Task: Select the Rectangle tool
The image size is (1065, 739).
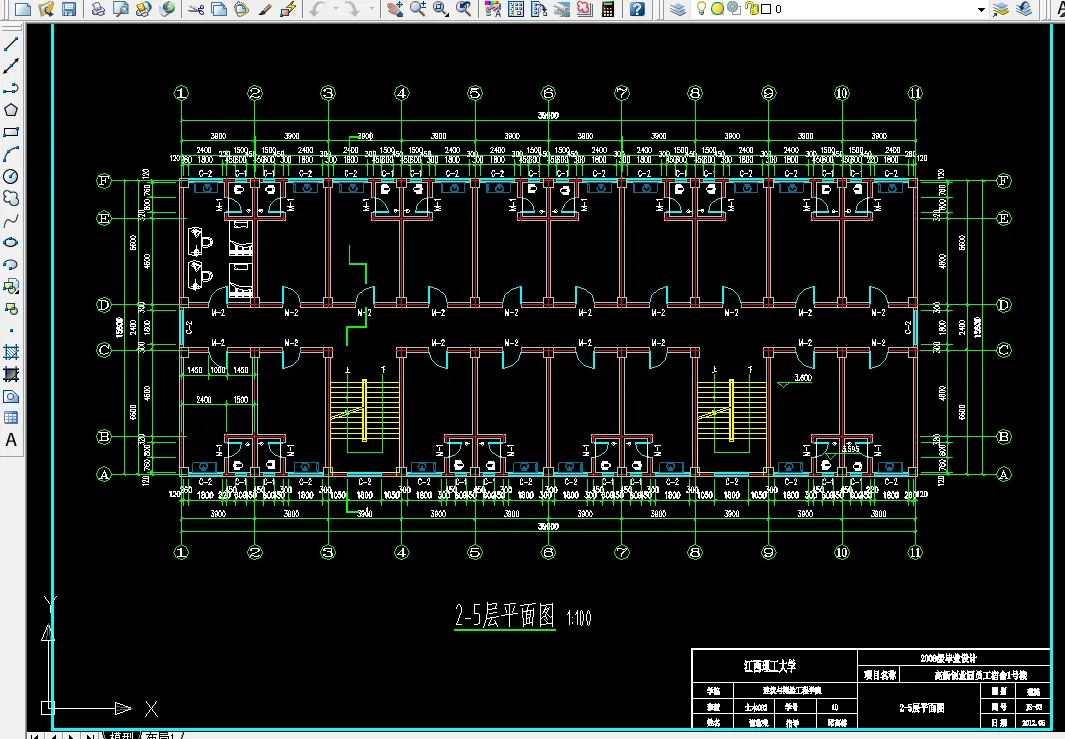Action: coord(11,132)
